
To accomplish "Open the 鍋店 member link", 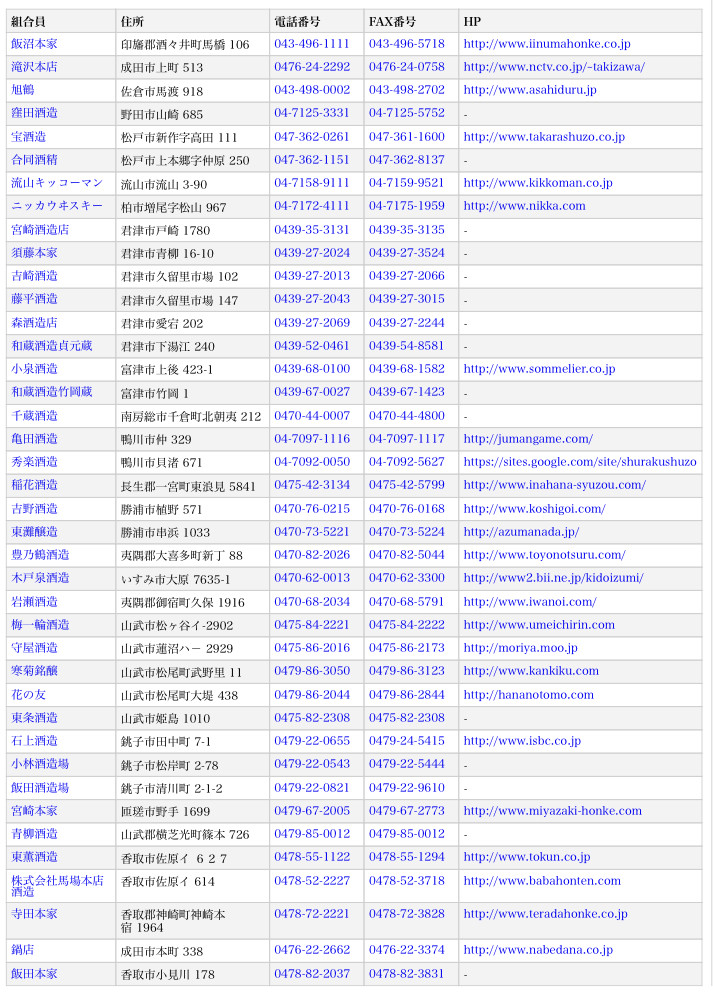I will (x=23, y=950).
